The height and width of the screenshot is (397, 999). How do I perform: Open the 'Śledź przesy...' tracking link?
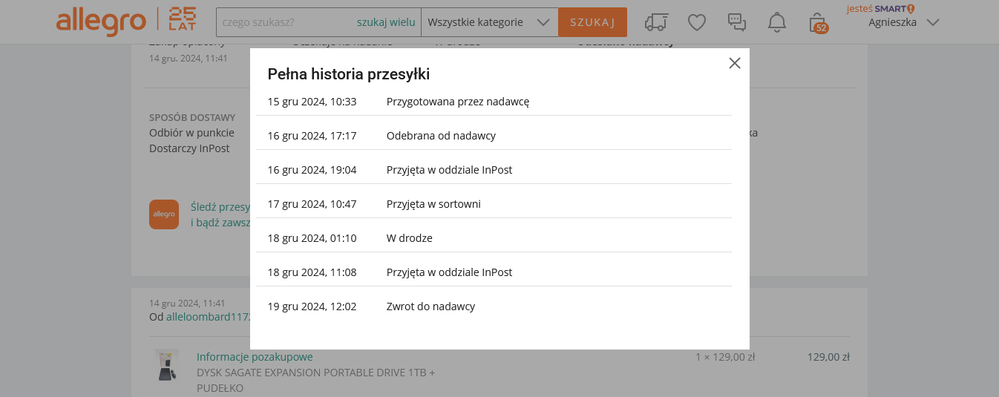[220, 207]
